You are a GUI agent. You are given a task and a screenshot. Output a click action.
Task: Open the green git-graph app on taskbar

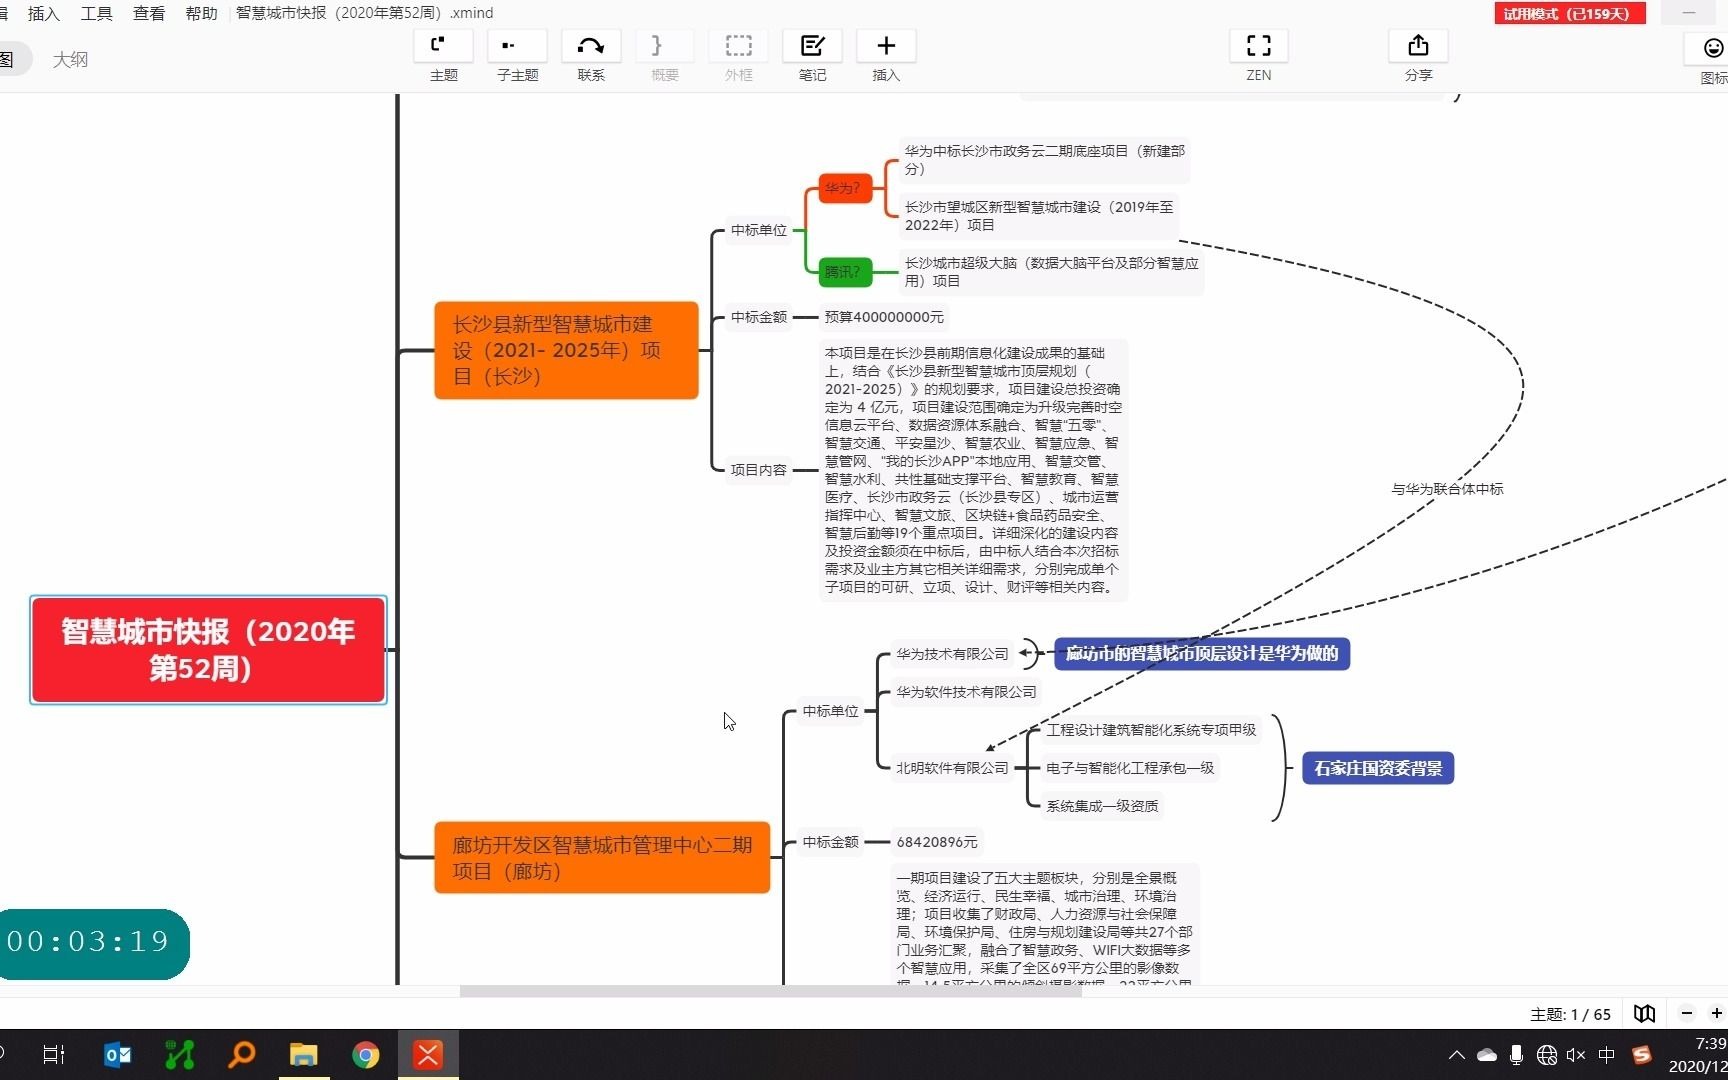(180, 1054)
